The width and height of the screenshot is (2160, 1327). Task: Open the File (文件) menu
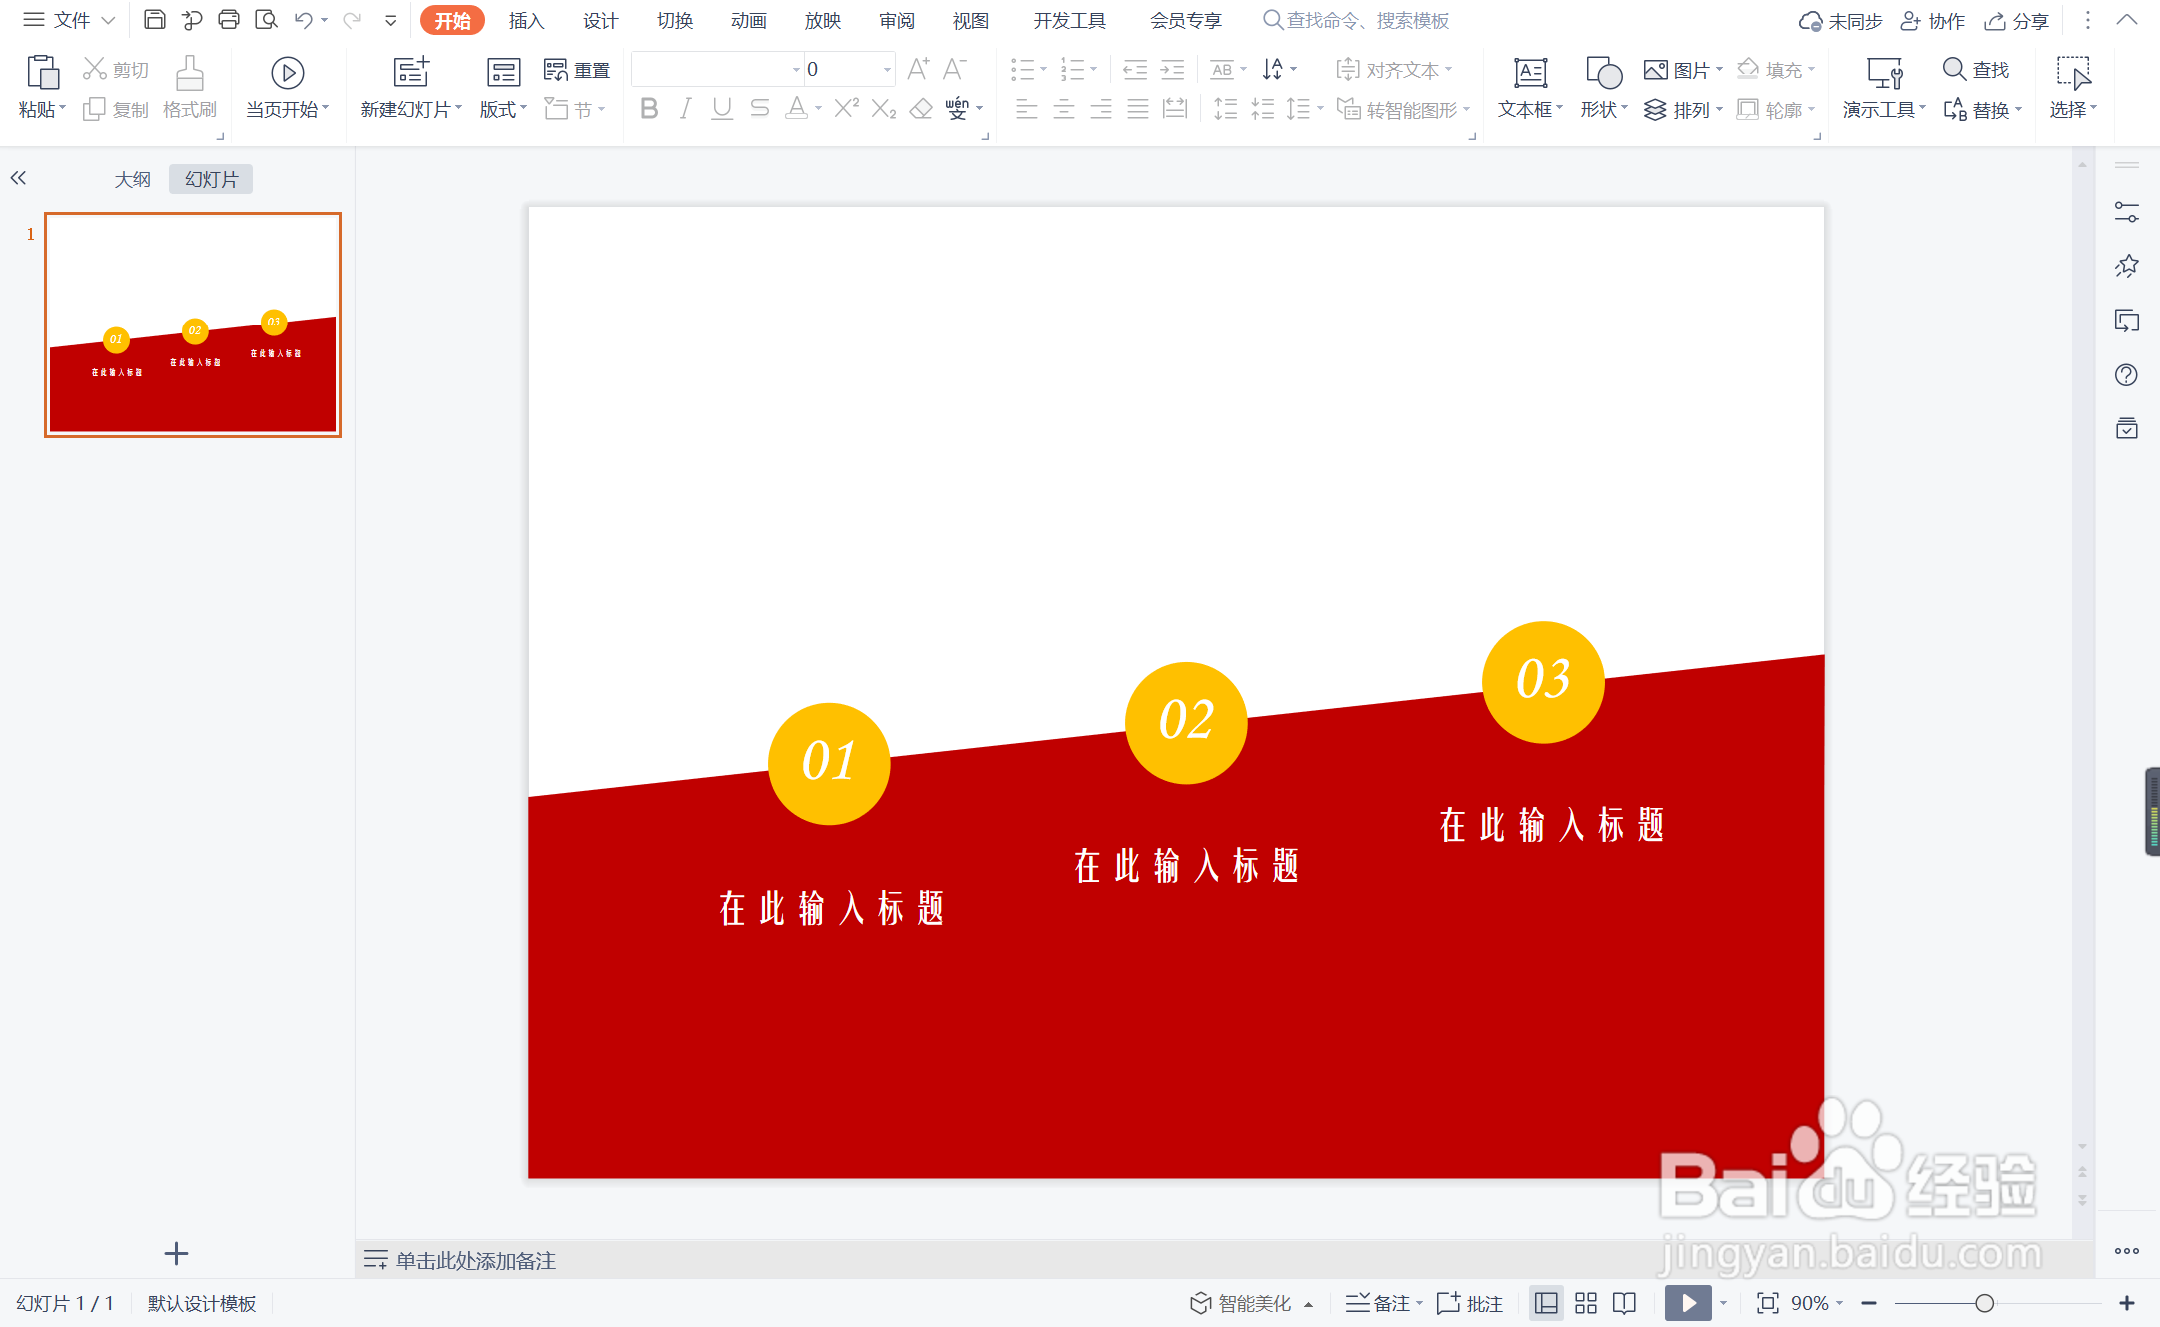[69, 20]
